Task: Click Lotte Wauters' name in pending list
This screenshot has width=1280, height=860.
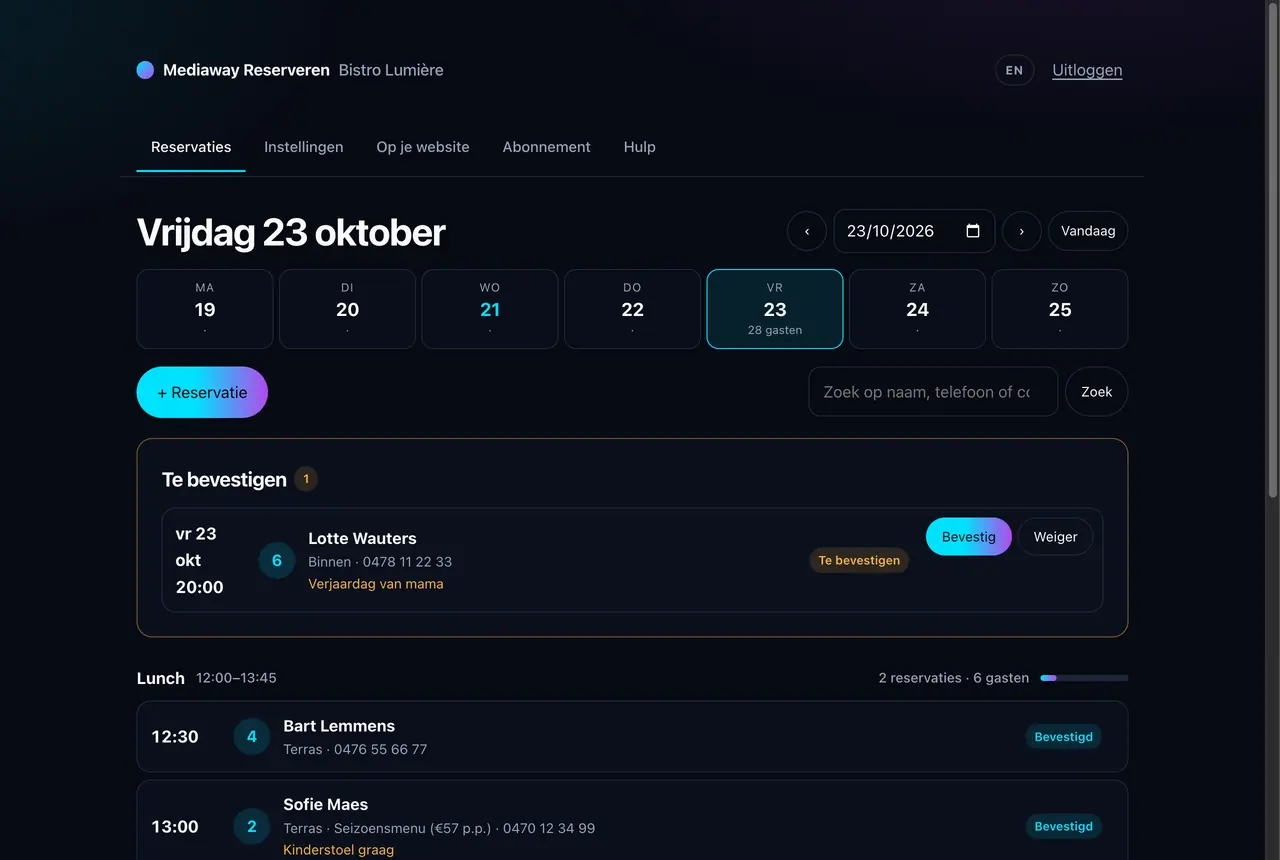Action: coord(362,538)
